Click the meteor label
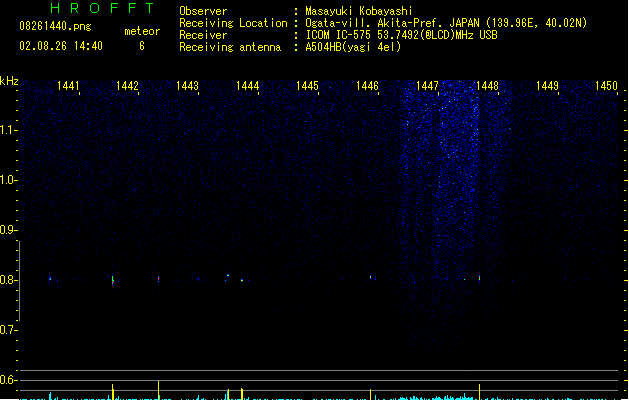 [142, 31]
